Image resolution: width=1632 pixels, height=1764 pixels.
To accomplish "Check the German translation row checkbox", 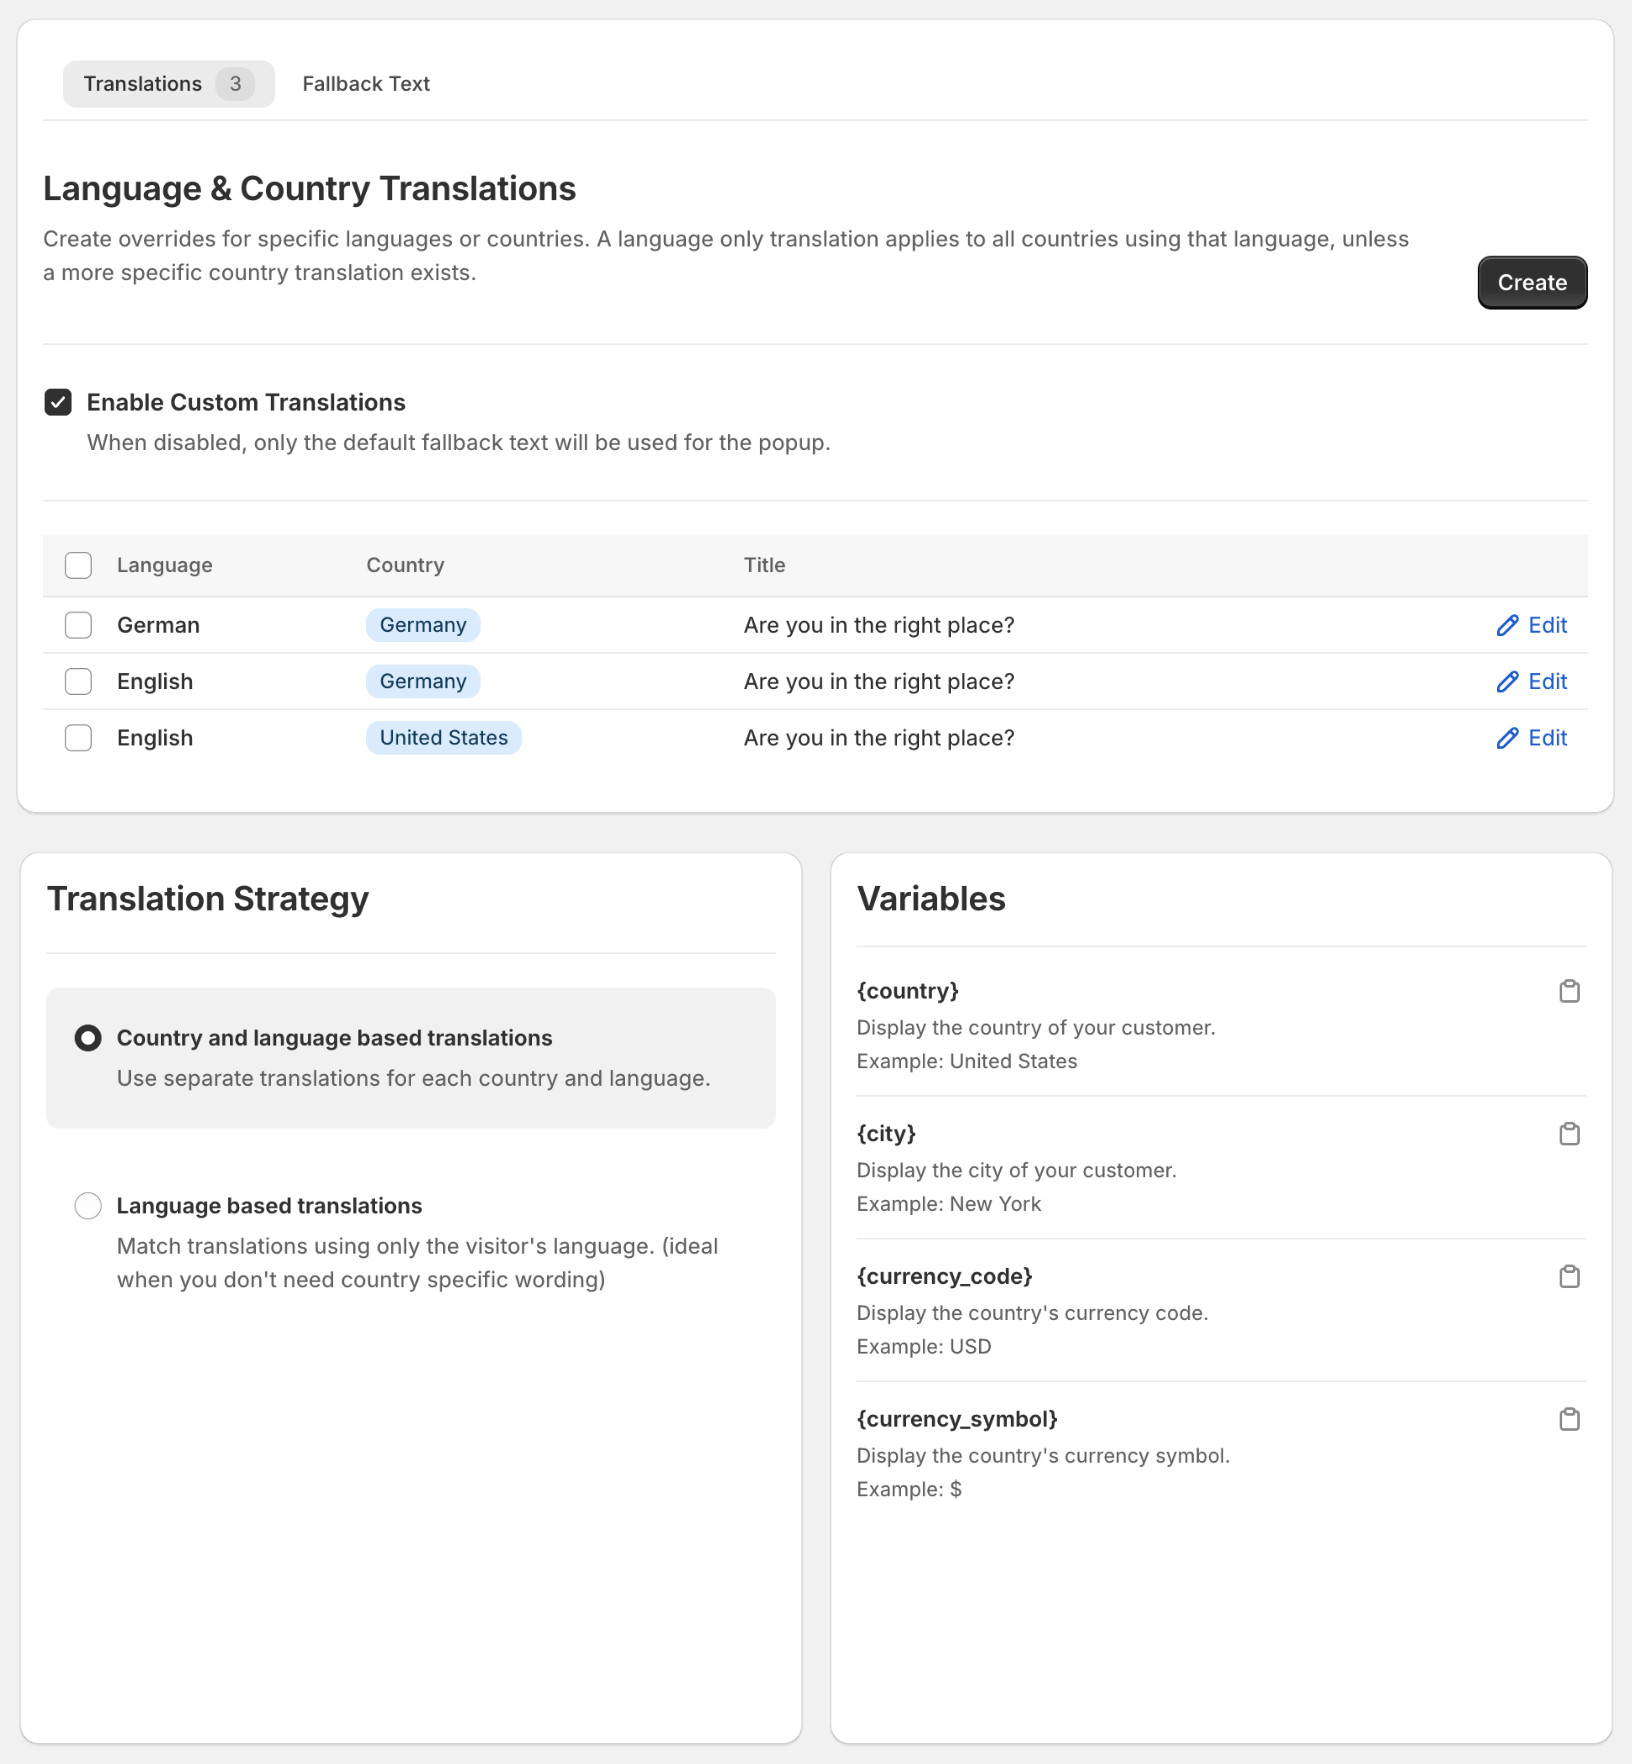I will click(x=78, y=625).
